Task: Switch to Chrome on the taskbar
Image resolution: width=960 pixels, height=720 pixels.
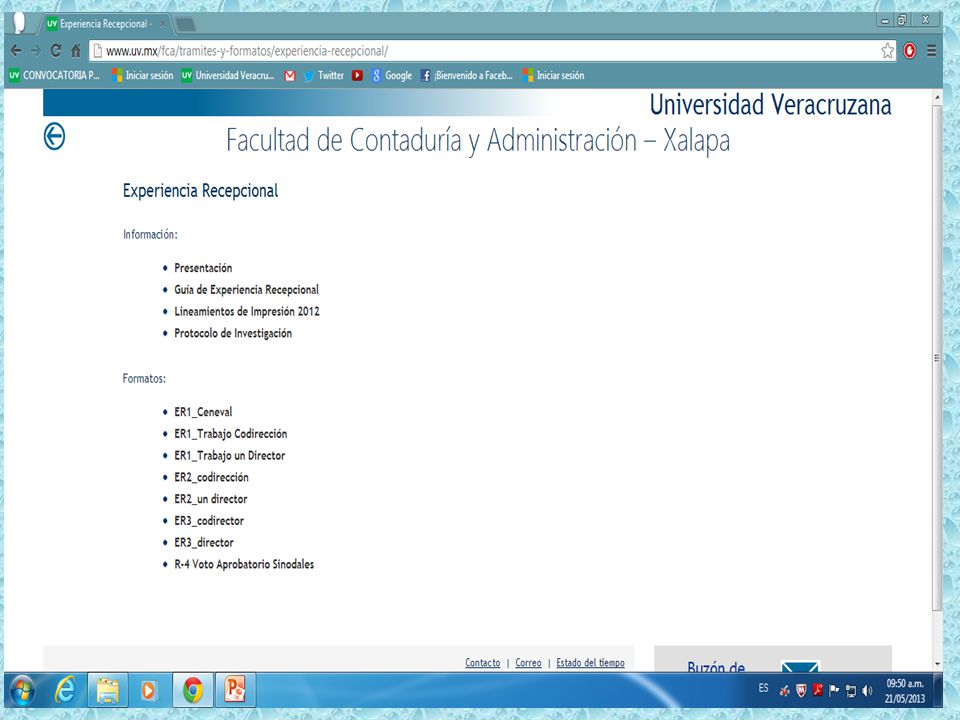Action: (193, 691)
